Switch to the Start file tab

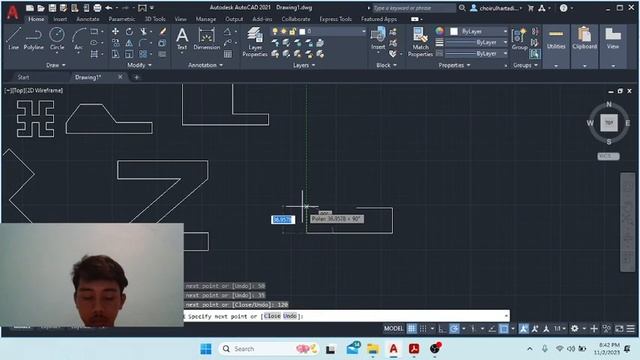23,77
